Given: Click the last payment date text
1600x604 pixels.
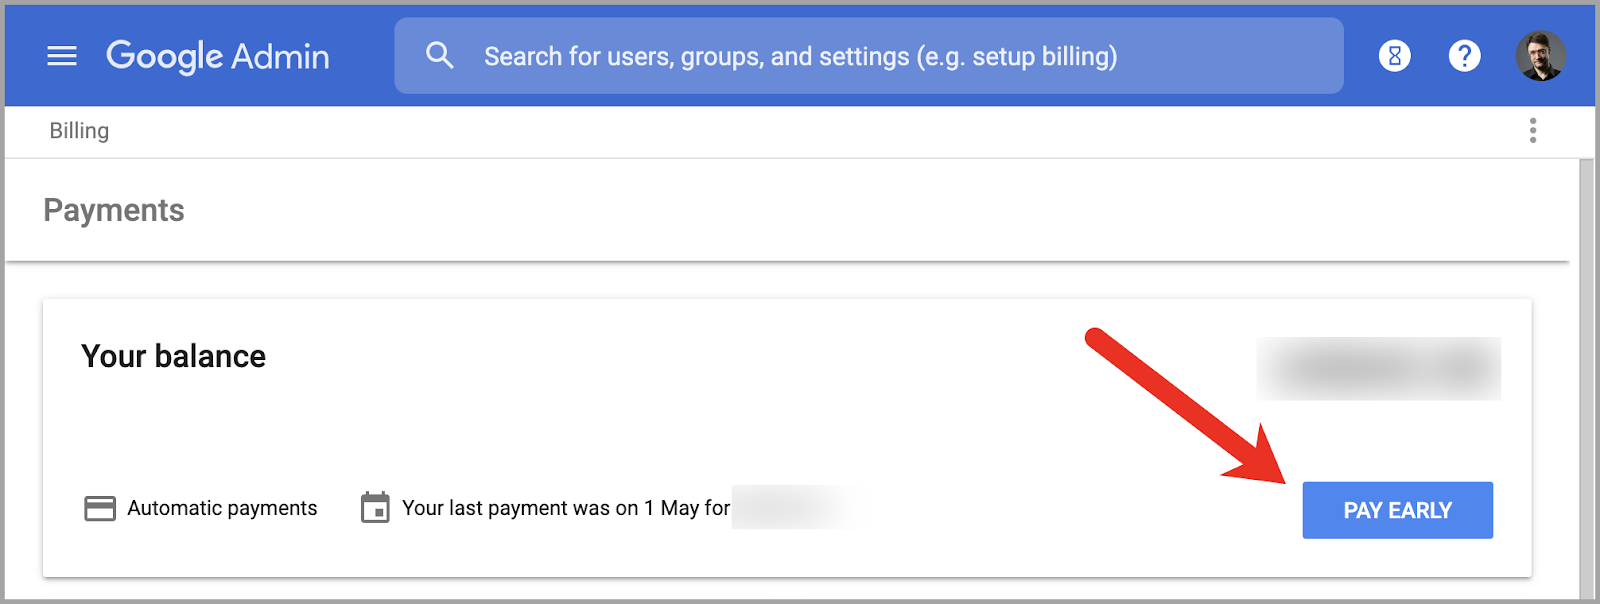Looking at the screenshot, I should (x=566, y=508).
